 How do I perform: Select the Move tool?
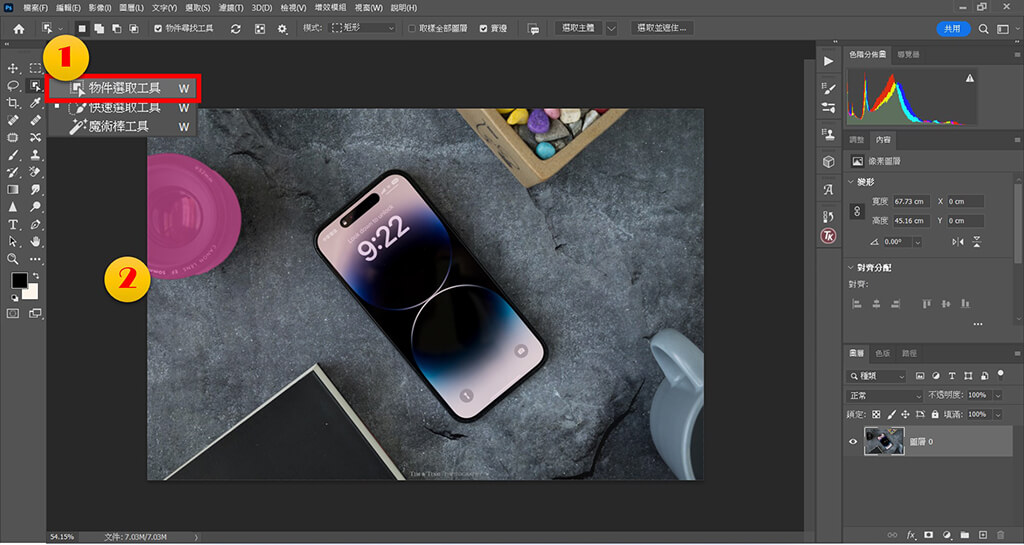(x=12, y=69)
